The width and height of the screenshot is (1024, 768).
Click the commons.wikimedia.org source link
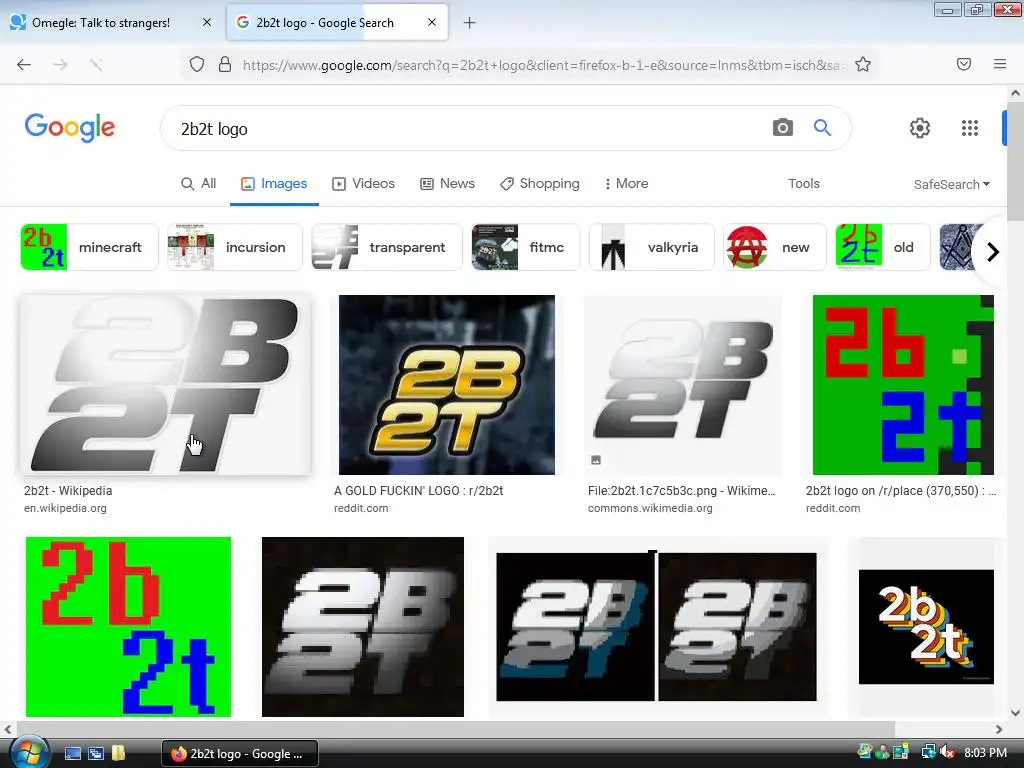[650, 508]
